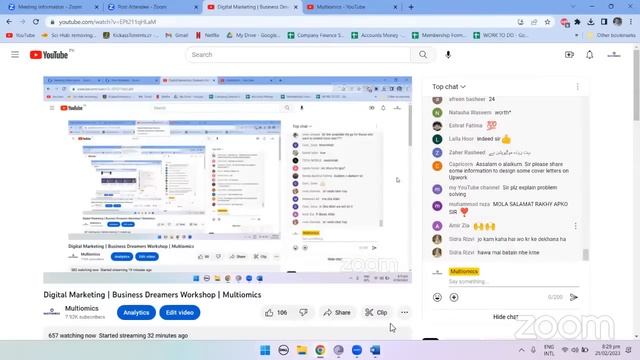The width and height of the screenshot is (640, 360).
Task: Click the taskbar clock and date
Action: click(x=607, y=350)
